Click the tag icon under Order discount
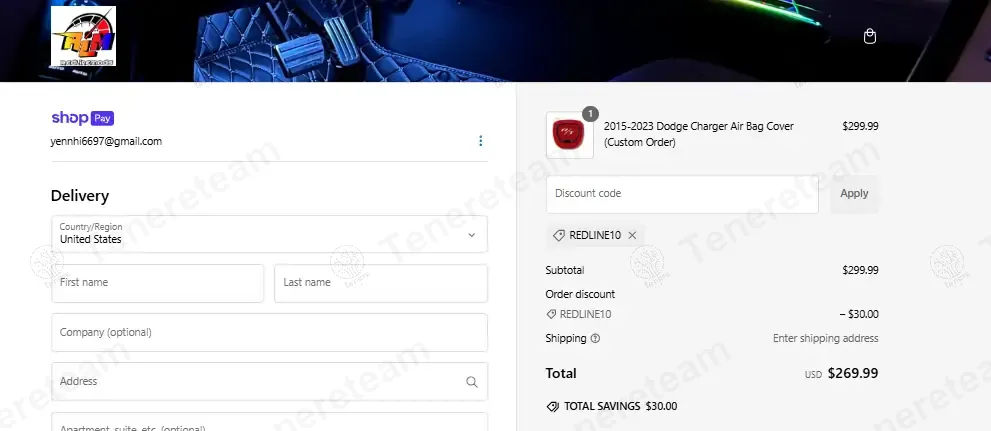 551,314
